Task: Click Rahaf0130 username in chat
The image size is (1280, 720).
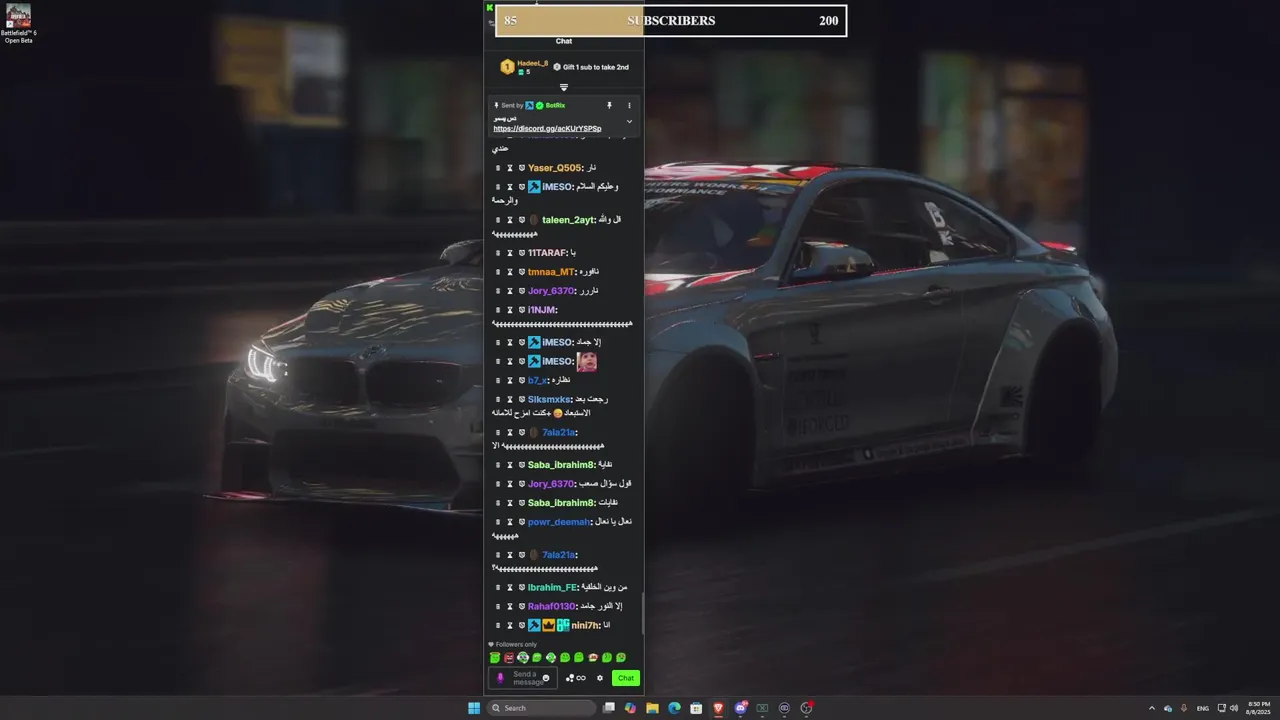Action: (552, 606)
